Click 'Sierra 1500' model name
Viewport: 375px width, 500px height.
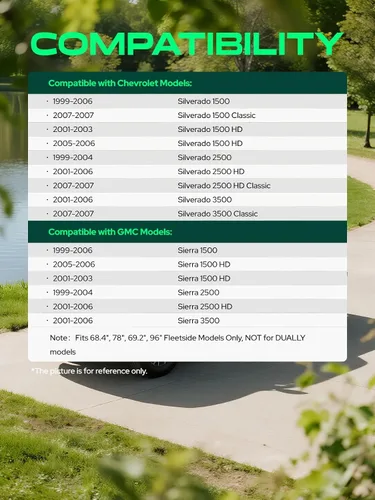tap(197, 250)
